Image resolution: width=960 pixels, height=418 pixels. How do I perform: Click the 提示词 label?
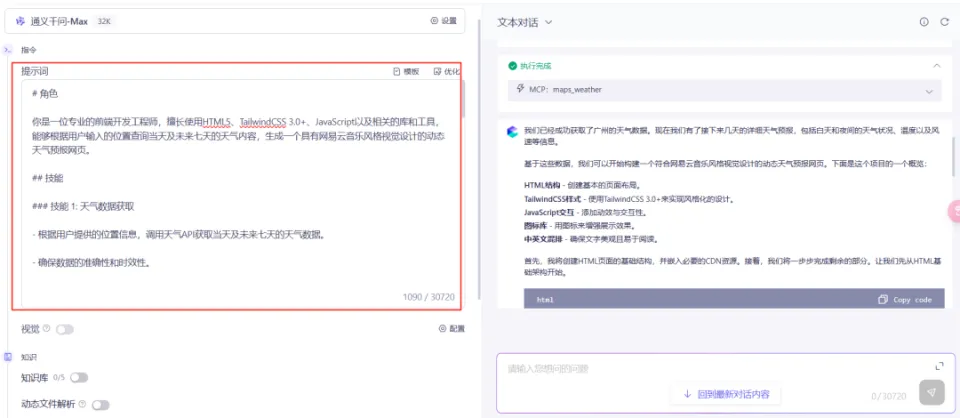pyautogui.click(x=35, y=72)
